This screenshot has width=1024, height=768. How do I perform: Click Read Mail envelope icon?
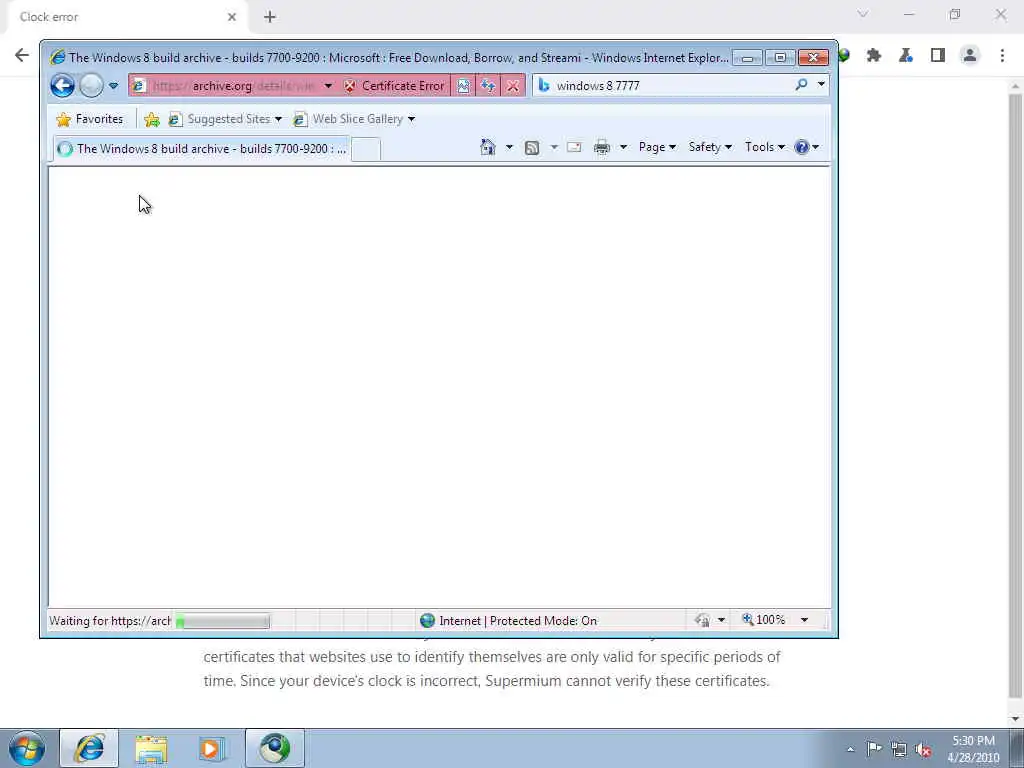point(574,148)
